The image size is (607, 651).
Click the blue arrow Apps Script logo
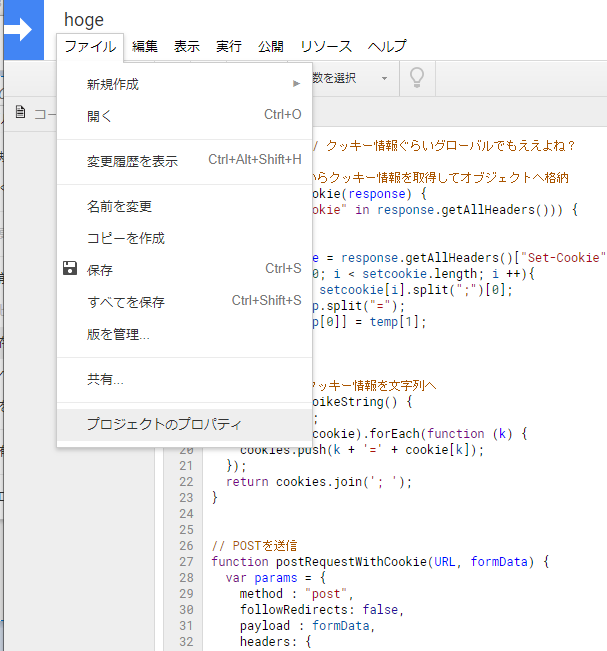[x=24, y=30]
